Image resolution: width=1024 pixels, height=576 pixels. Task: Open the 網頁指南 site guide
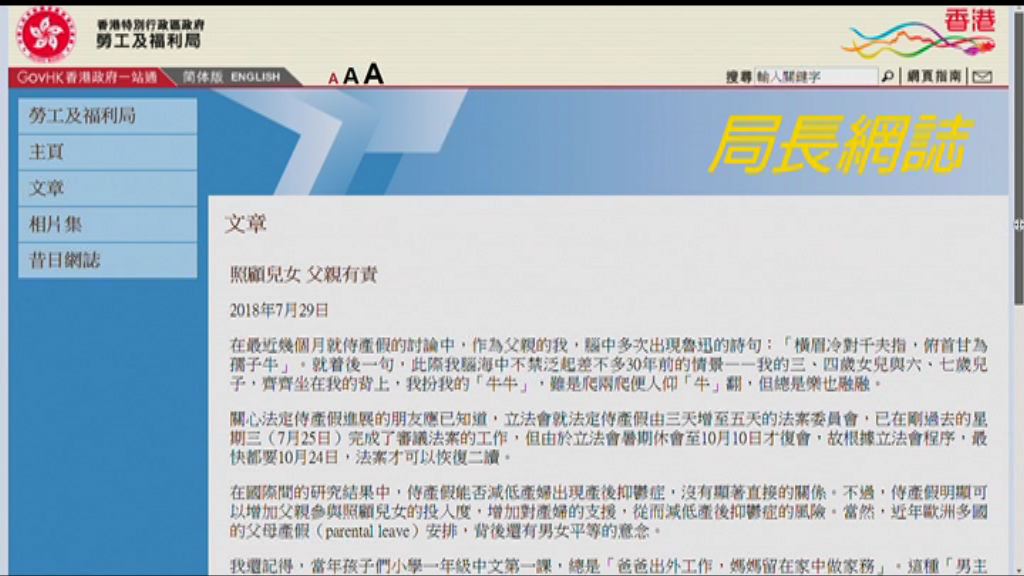tap(936, 75)
